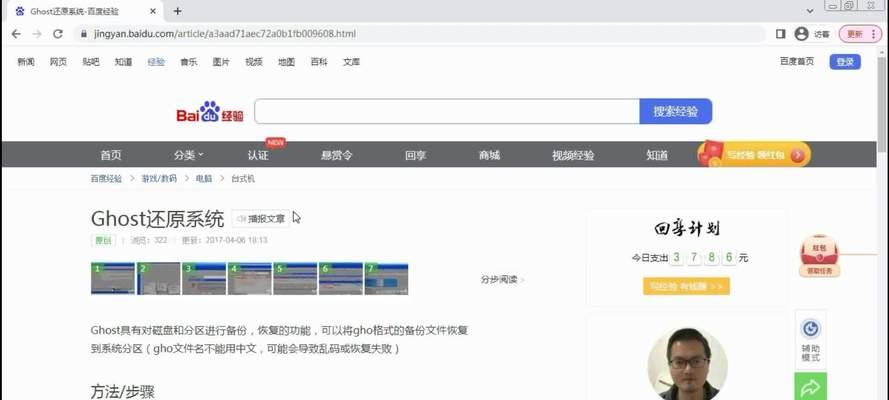Open 地图 in top navigation

click(286, 62)
